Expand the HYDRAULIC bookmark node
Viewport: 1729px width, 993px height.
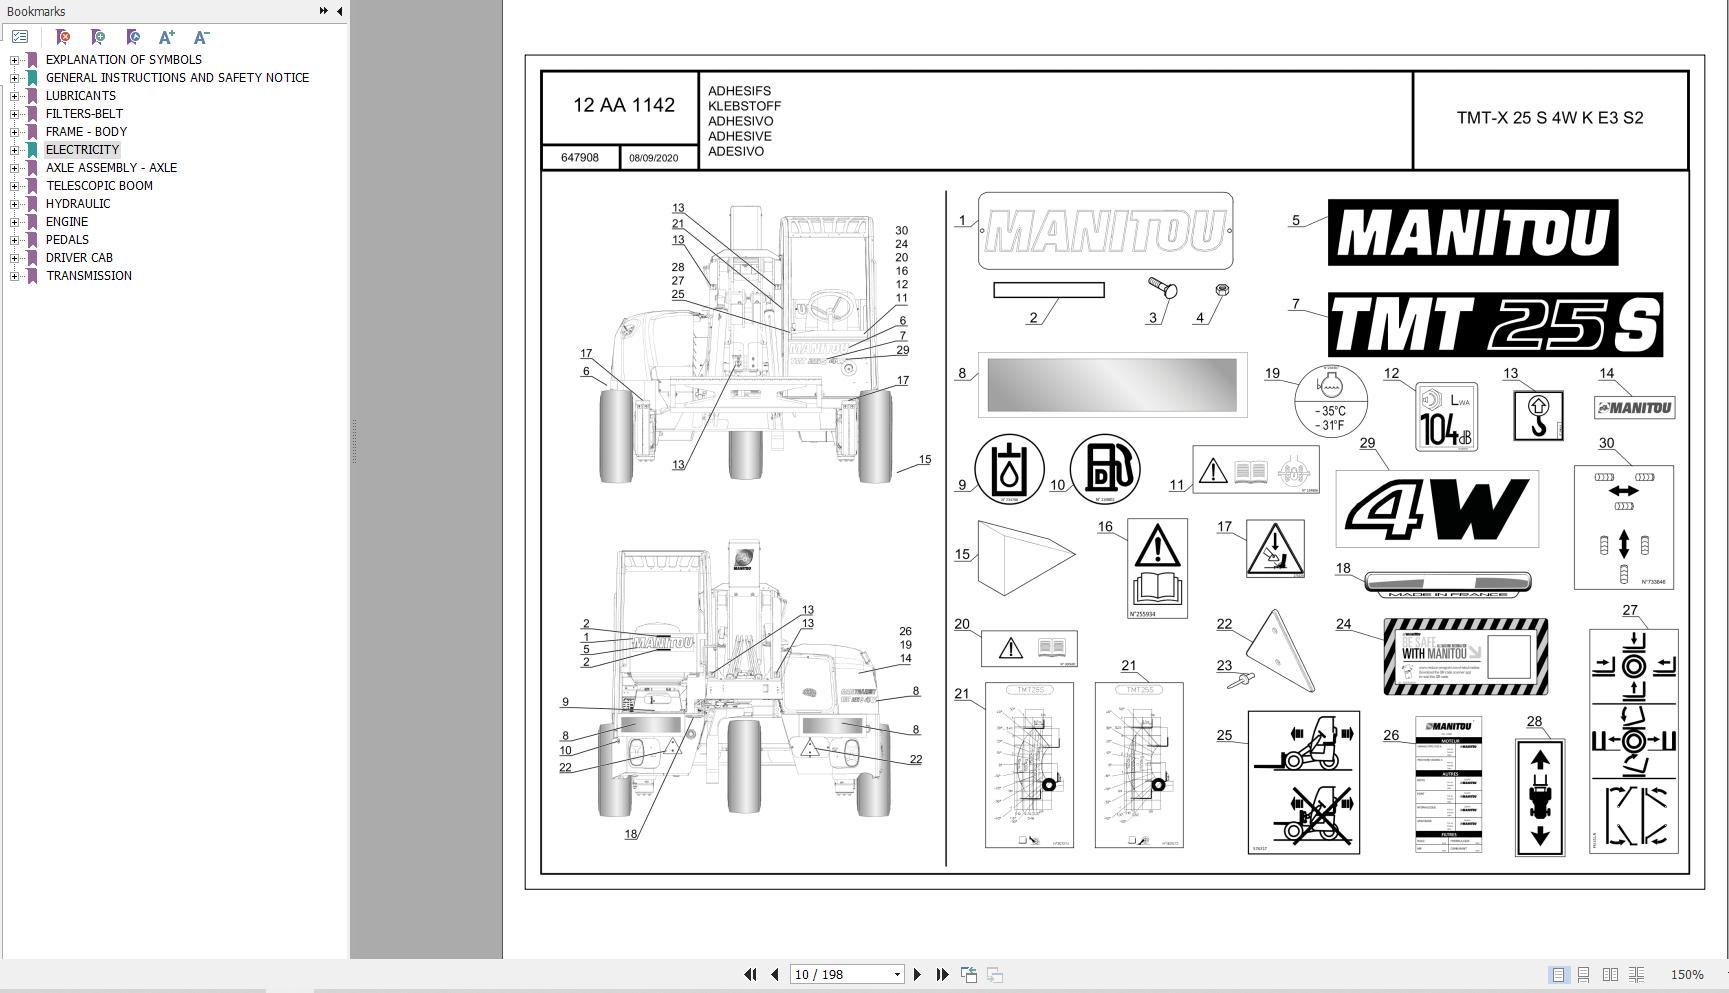tap(15, 203)
